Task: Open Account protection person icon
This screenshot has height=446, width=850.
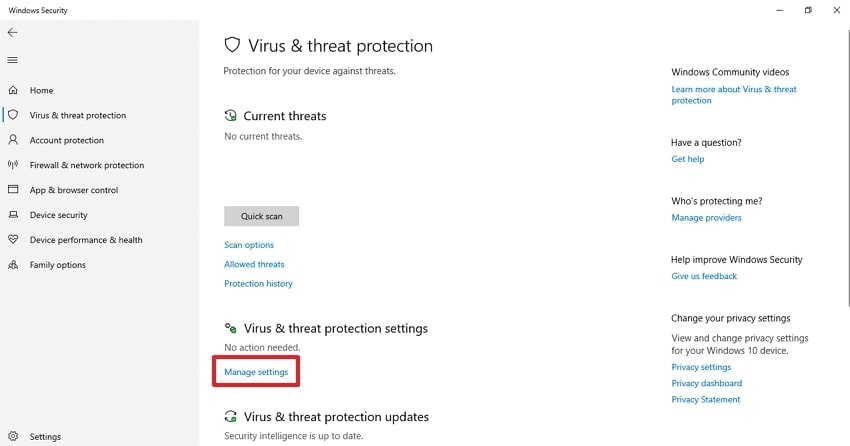Action: (13, 140)
